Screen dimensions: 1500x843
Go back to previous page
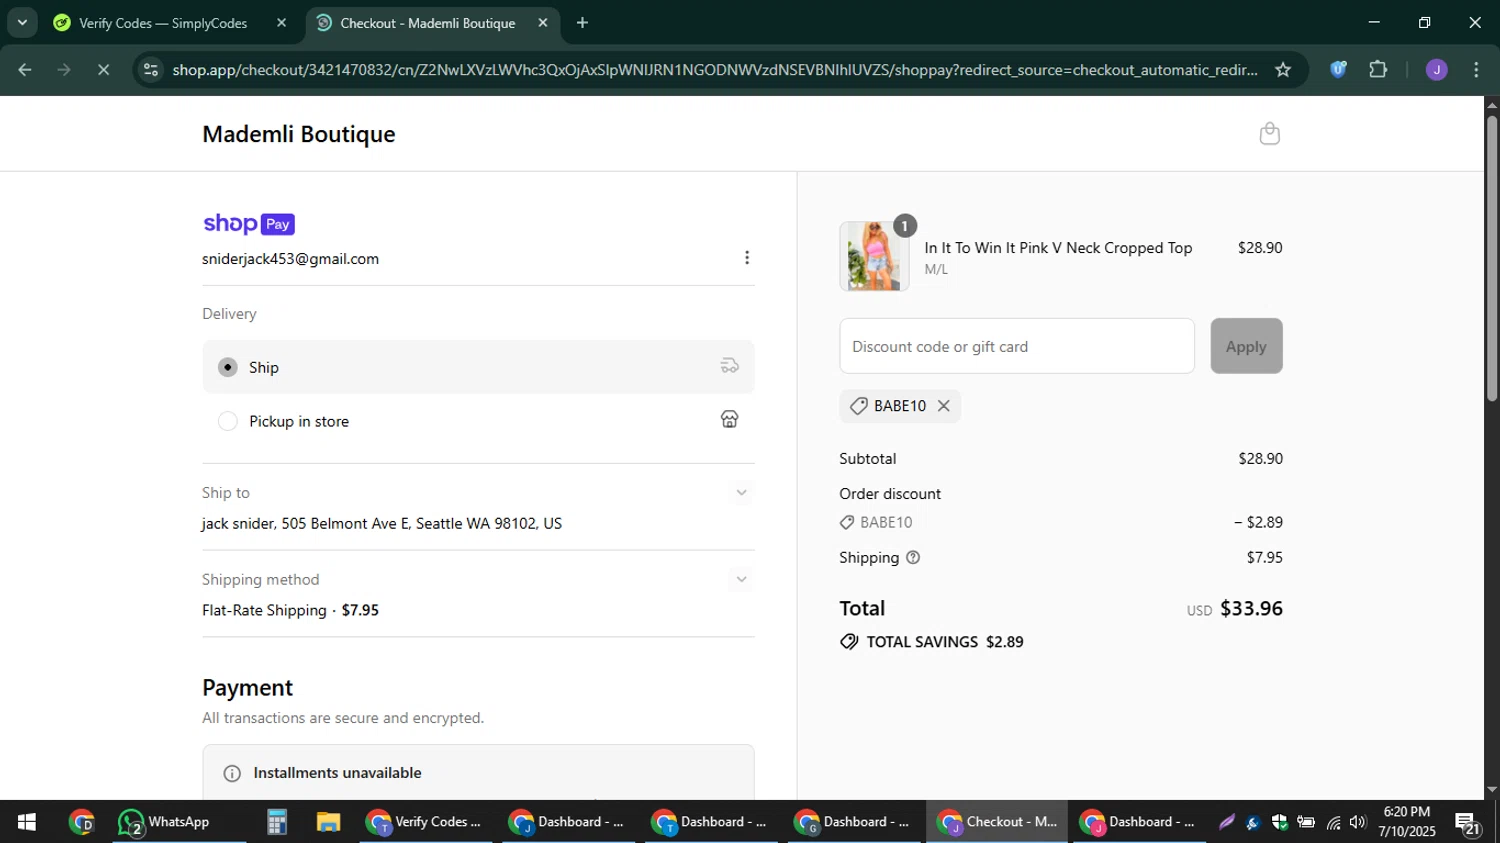pos(25,70)
